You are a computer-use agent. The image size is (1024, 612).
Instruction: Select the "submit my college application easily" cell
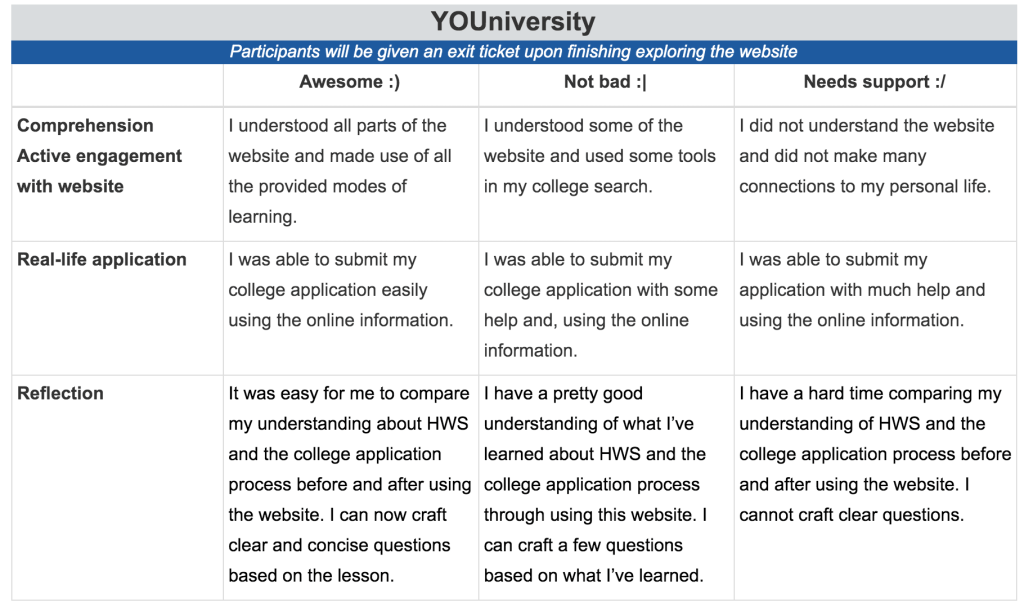(340, 290)
